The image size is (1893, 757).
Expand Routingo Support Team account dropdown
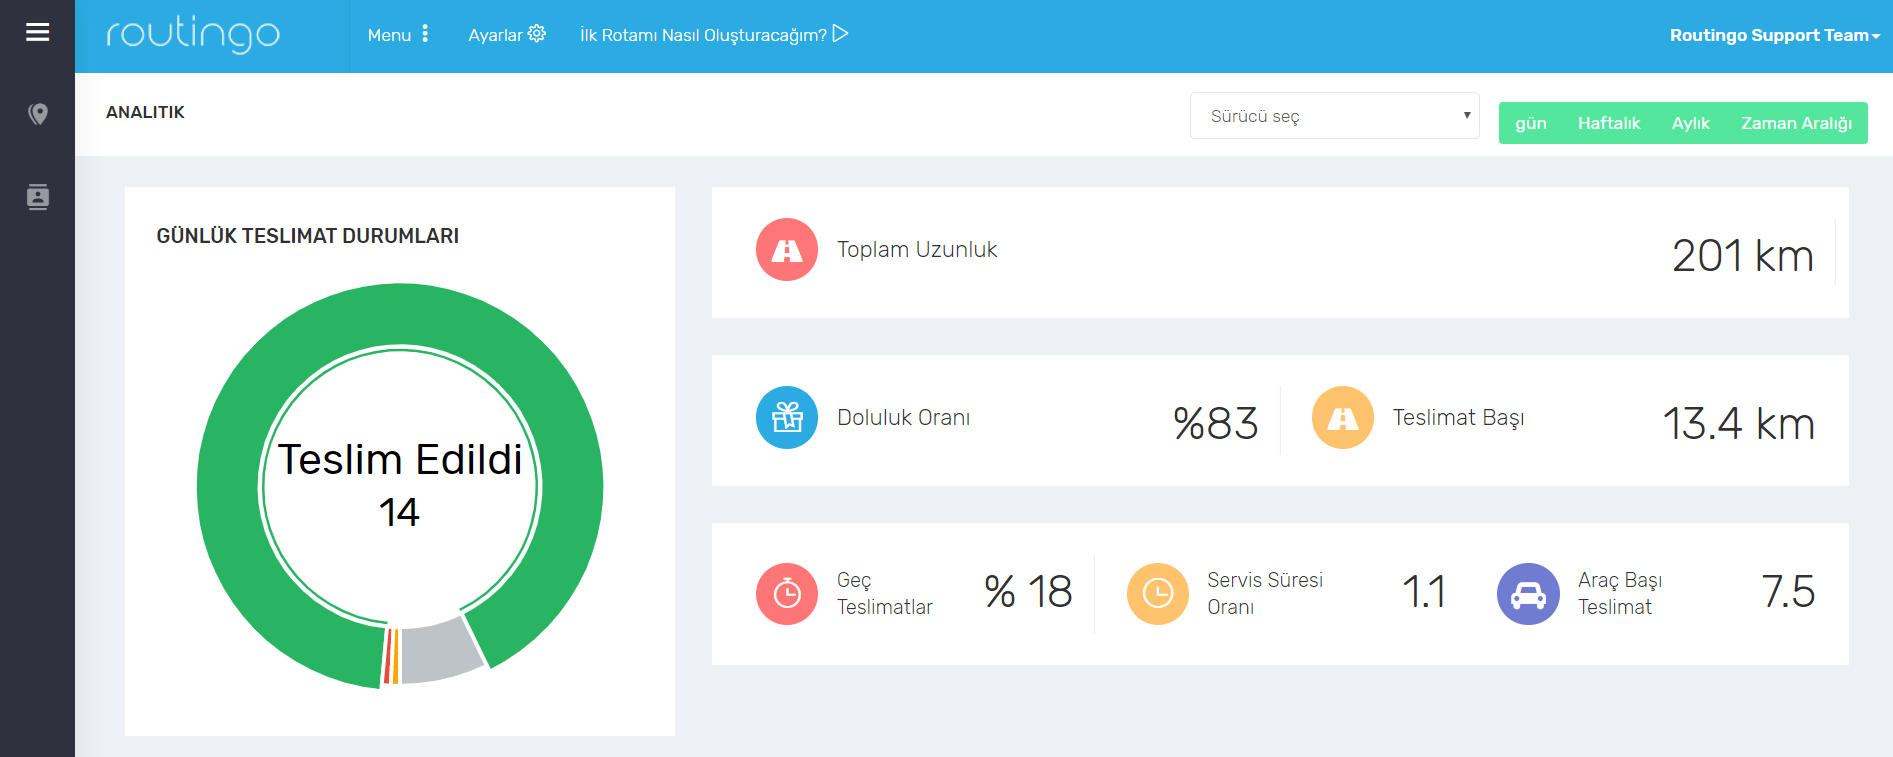pyautogui.click(x=1775, y=35)
